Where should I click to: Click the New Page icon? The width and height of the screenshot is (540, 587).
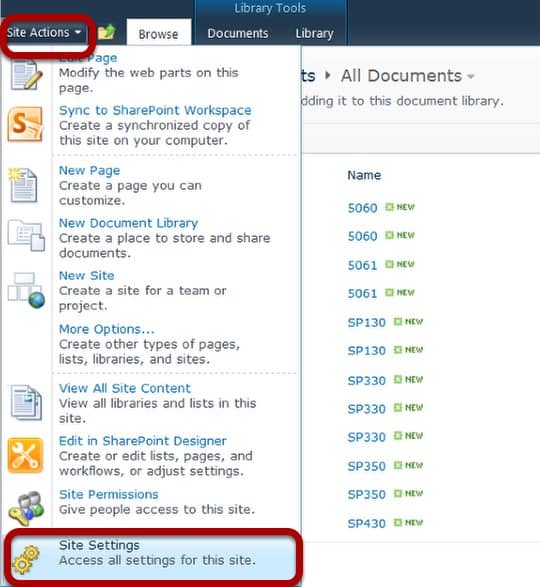[24, 185]
